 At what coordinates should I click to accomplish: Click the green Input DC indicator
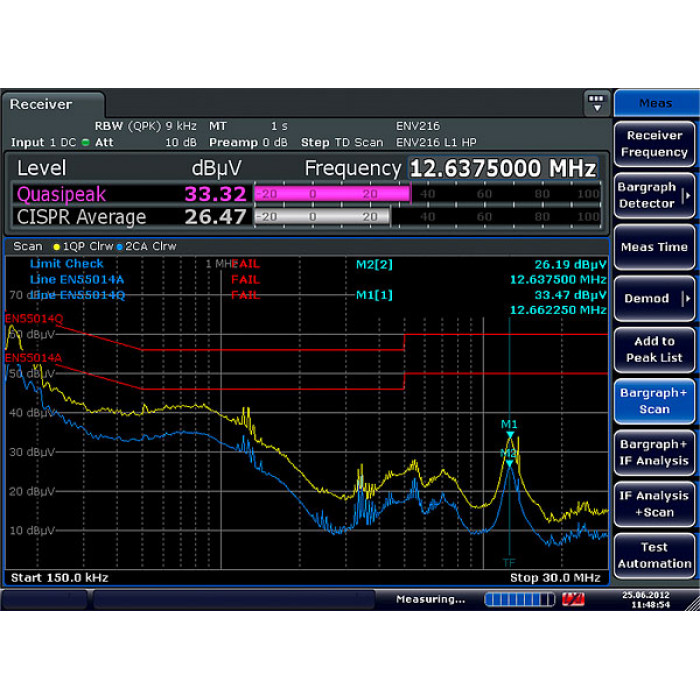[x=85, y=142]
